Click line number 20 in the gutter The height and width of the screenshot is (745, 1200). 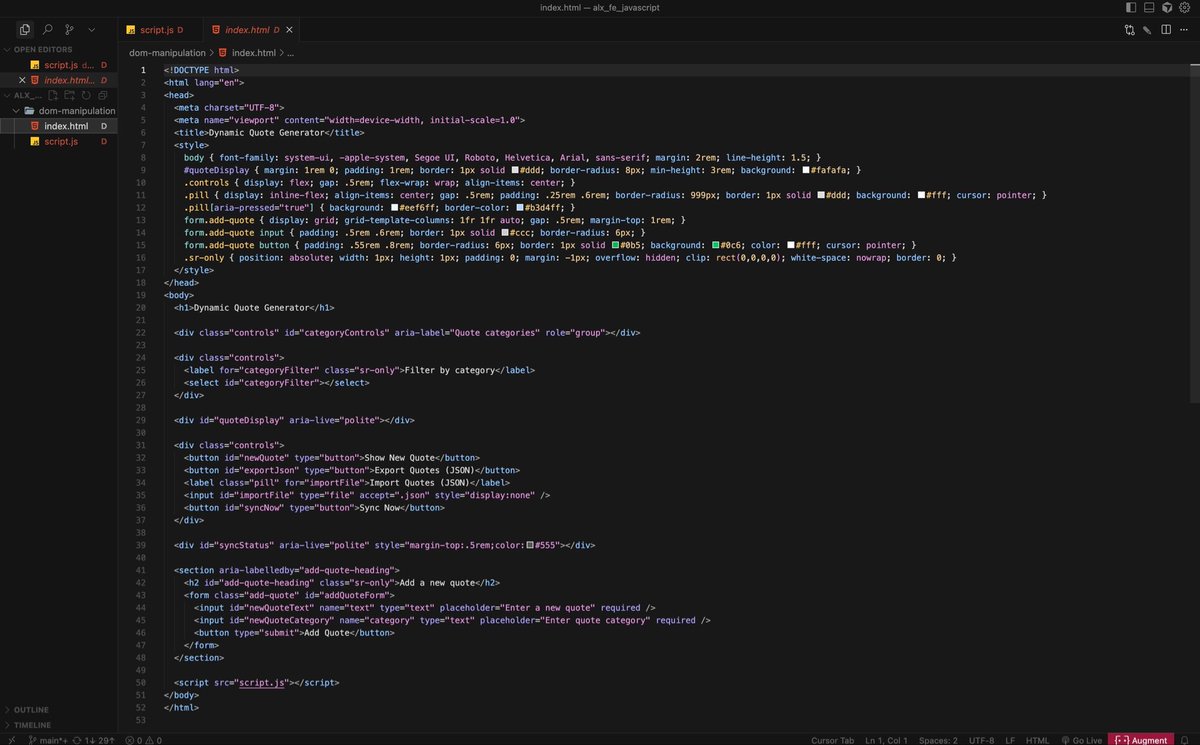click(x=141, y=308)
